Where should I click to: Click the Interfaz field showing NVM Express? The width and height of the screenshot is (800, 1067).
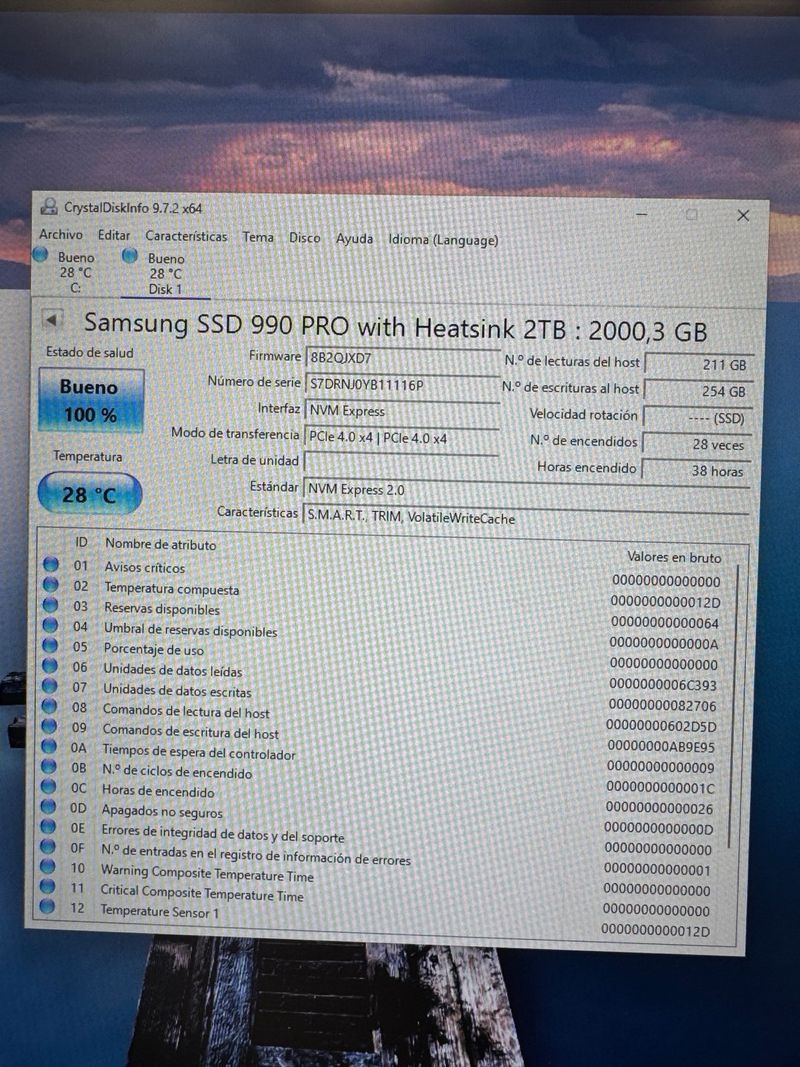(x=402, y=411)
